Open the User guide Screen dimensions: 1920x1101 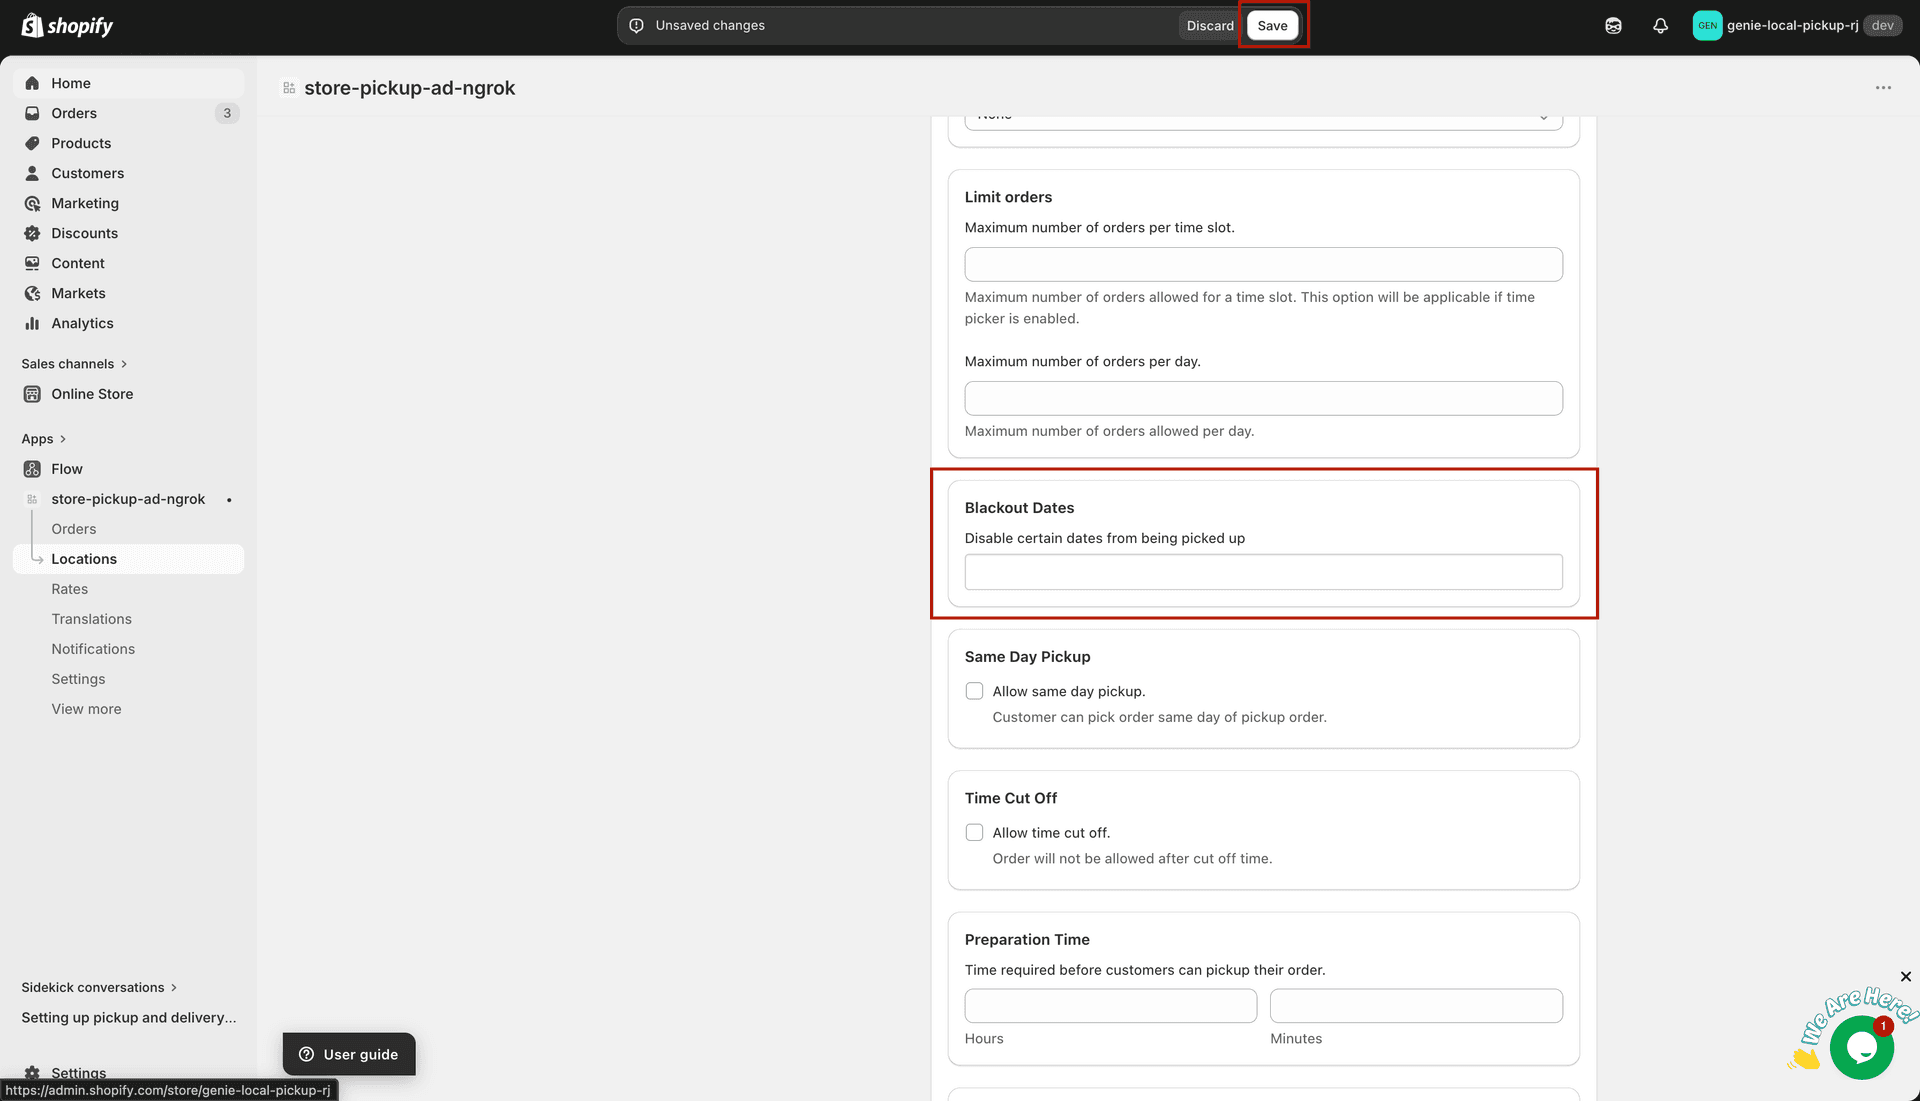[x=349, y=1054]
